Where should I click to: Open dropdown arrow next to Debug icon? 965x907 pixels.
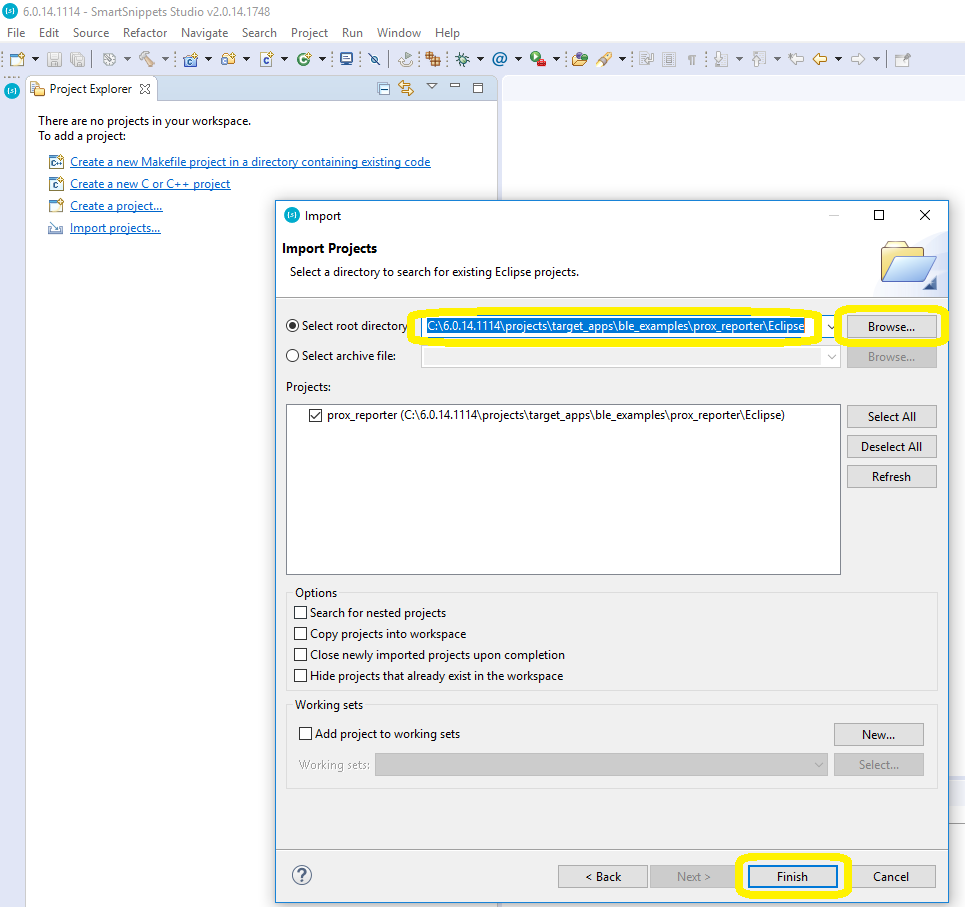[481, 59]
